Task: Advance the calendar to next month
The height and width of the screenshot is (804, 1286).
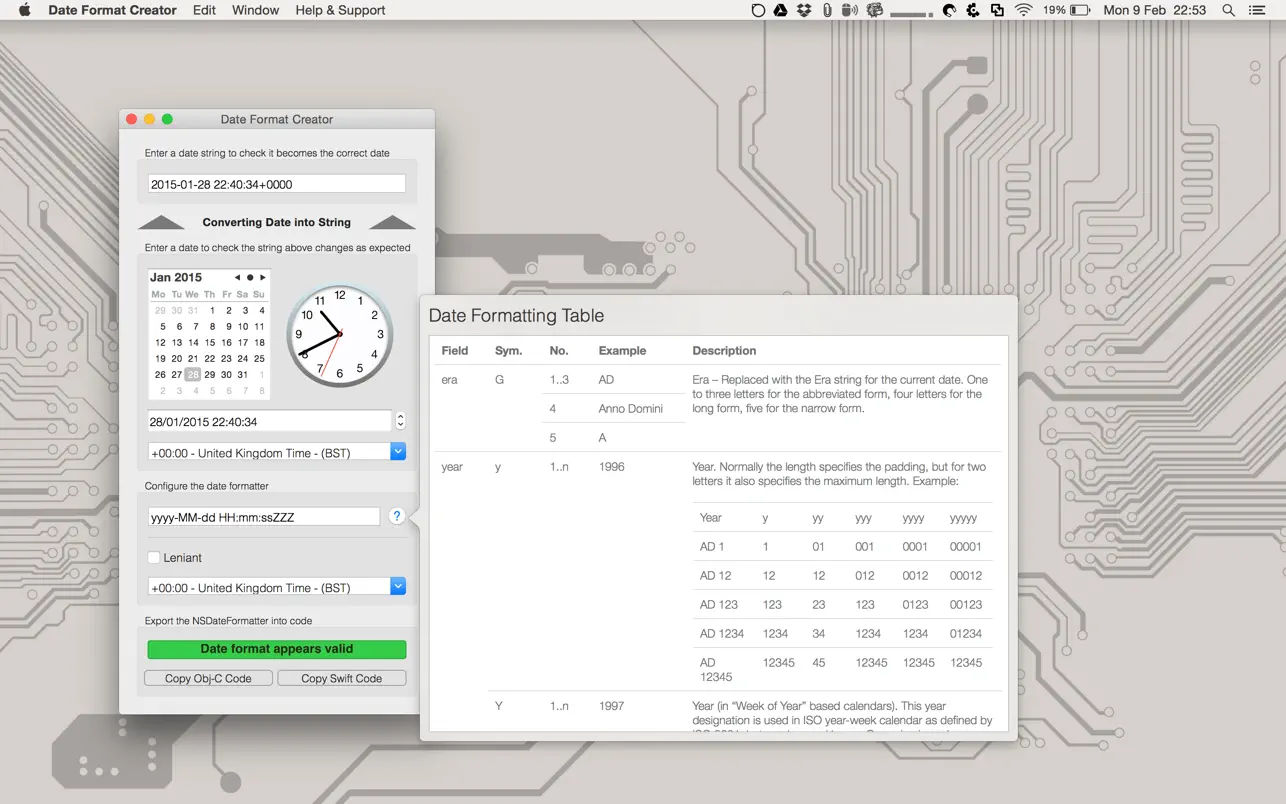Action: click(x=262, y=278)
